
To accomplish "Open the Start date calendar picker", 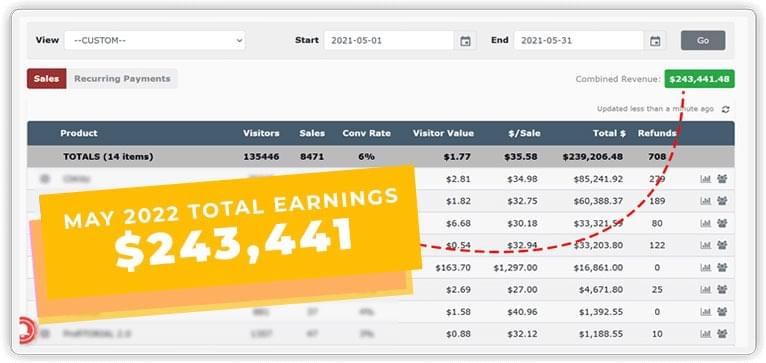I will tap(466, 41).
